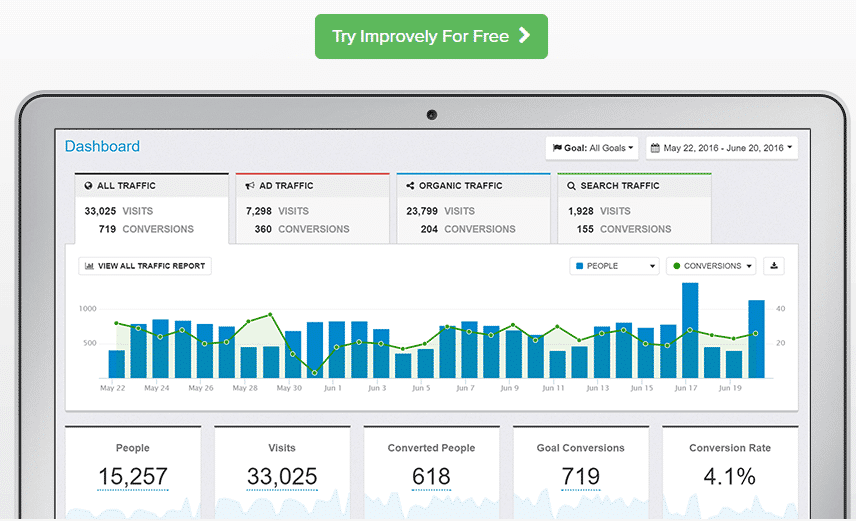
Task: Click the 360 conversions figure
Action: click(263, 229)
